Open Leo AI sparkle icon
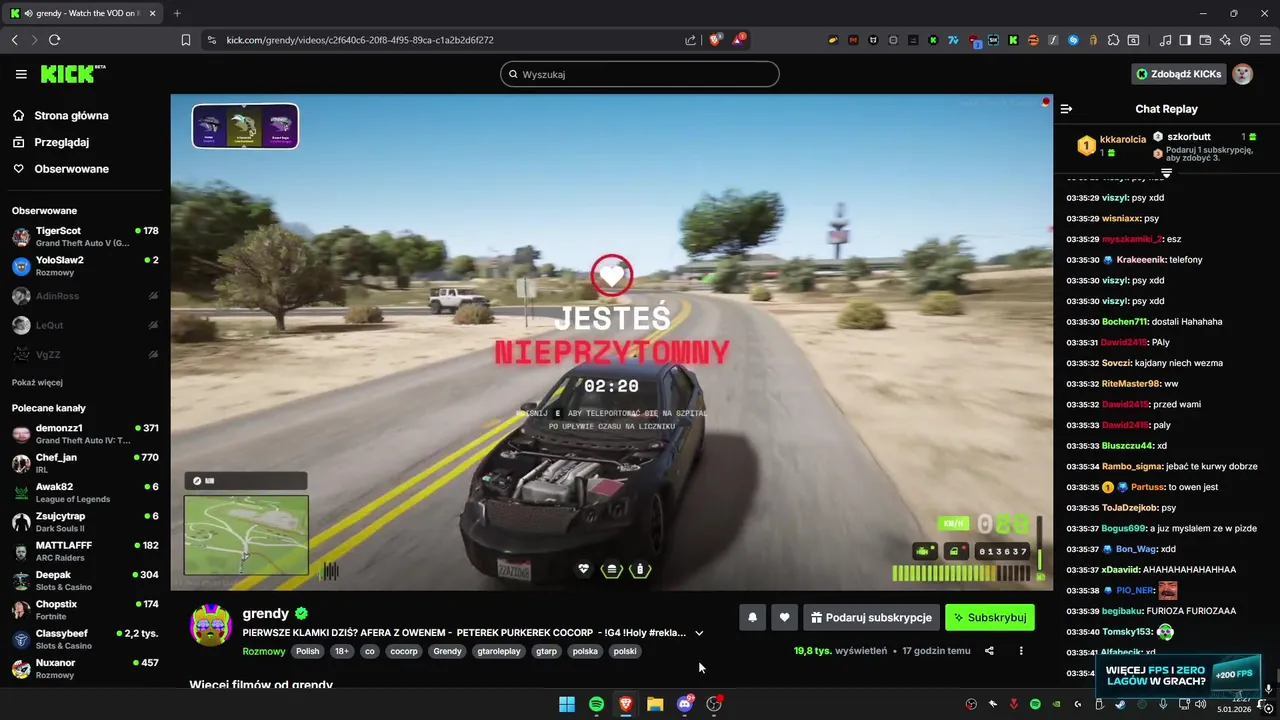Screen dimensions: 1280x720 1225,40
